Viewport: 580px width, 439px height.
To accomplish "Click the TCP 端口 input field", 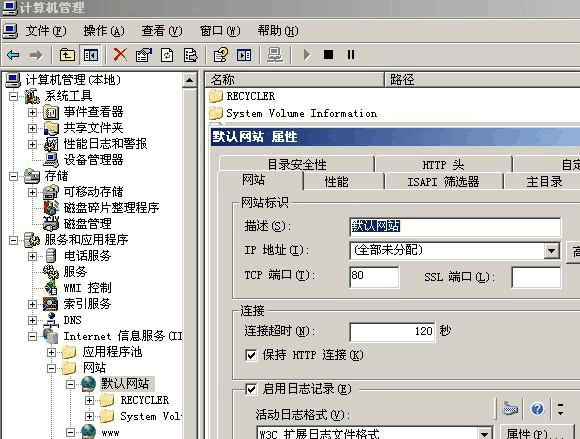I will click(374, 277).
